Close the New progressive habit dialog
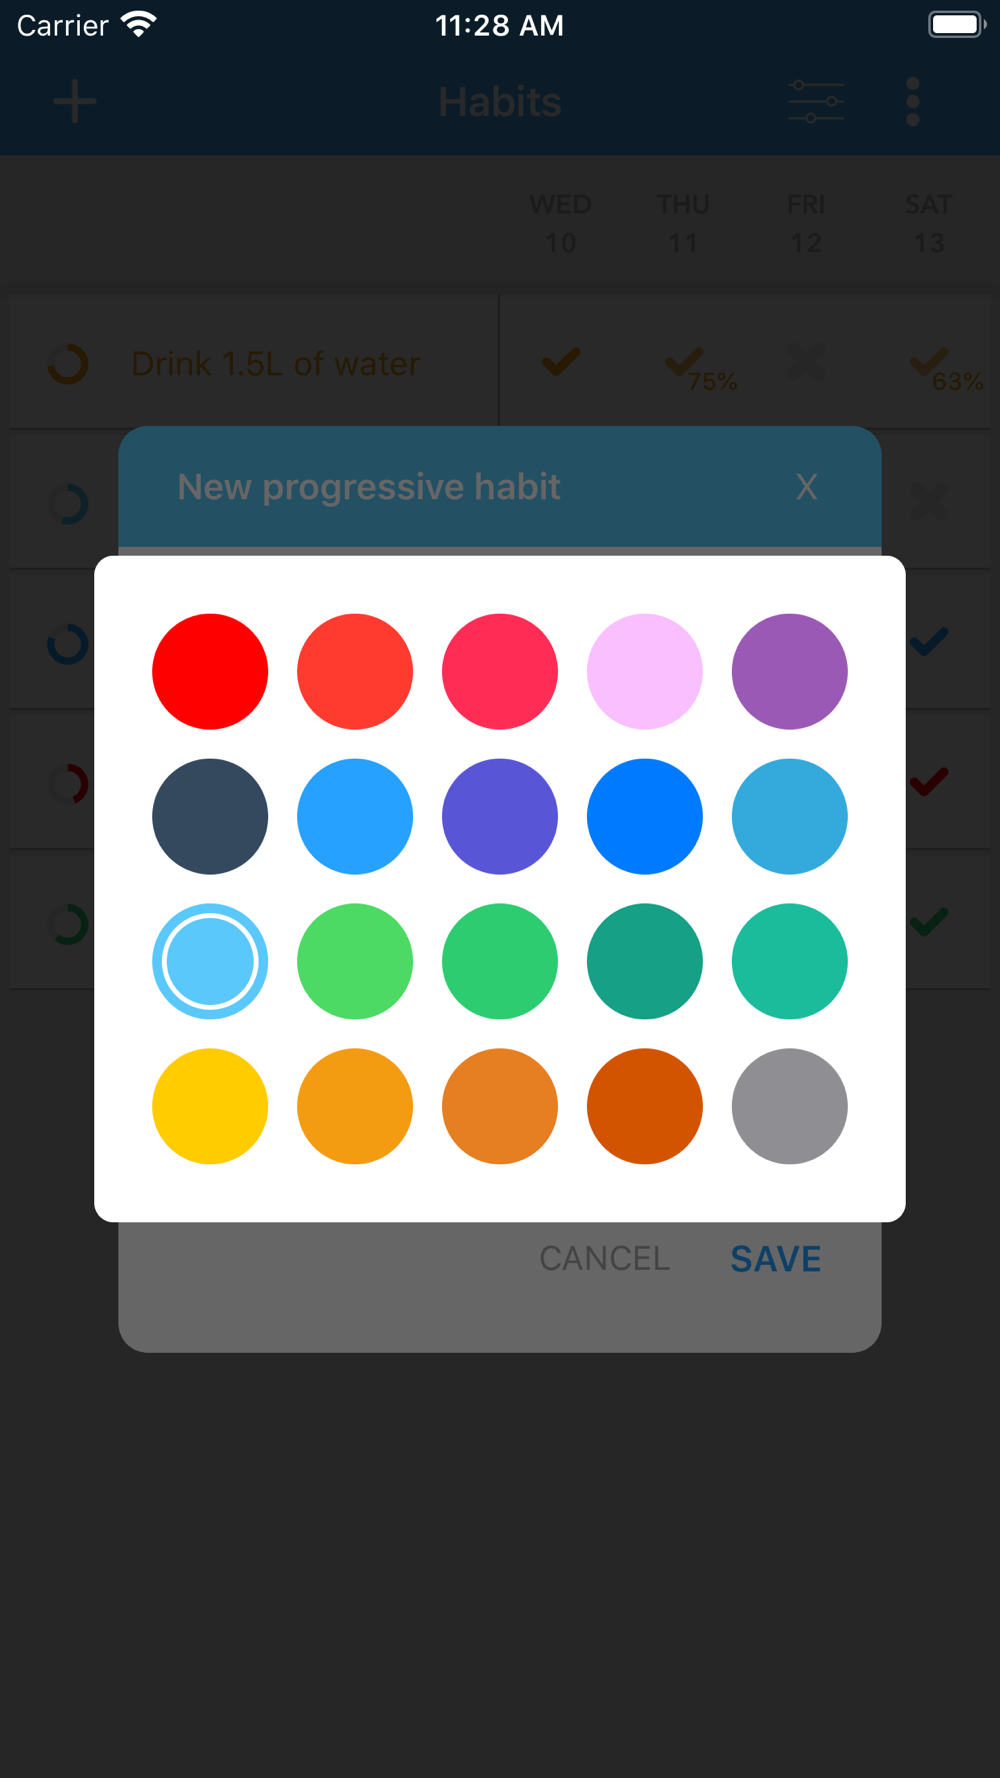The width and height of the screenshot is (1000, 1778). coord(806,487)
